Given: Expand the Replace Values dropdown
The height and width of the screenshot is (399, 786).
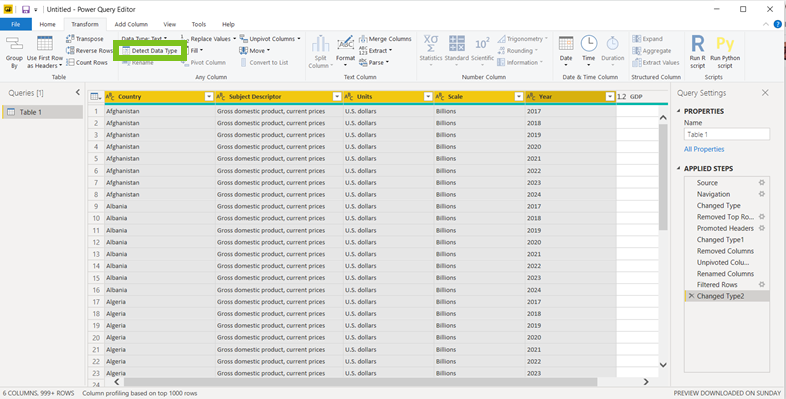Looking at the screenshot, I should pyautogui.click(x=234, y=39).
